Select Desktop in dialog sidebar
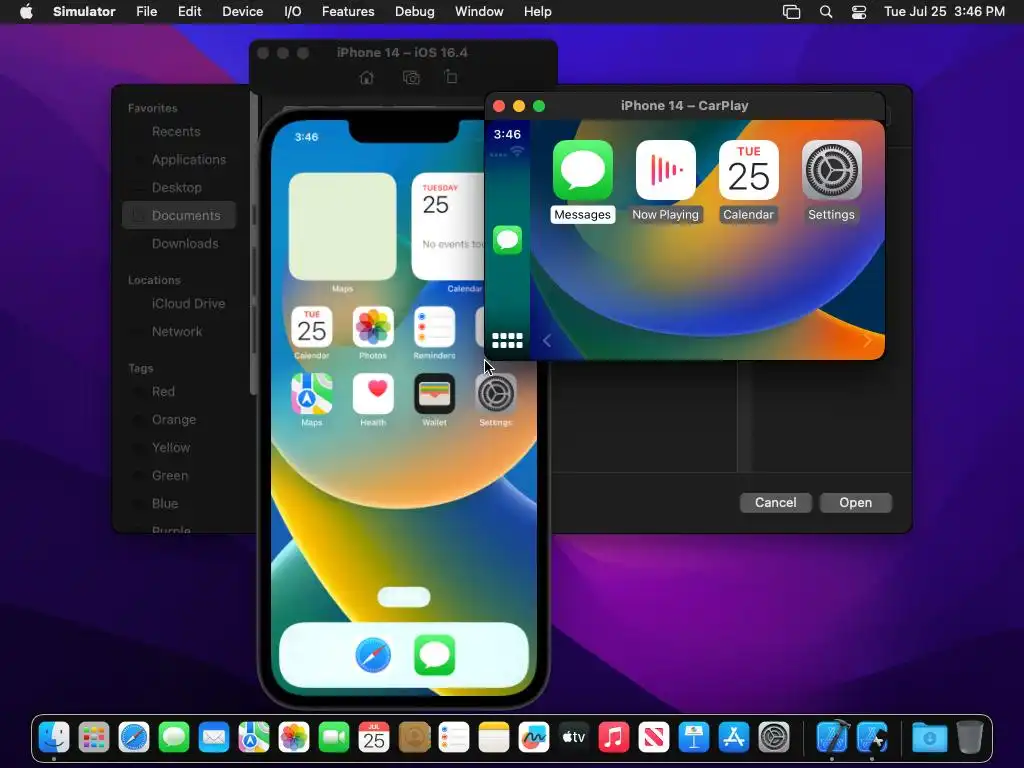 (x=178, y=187)
